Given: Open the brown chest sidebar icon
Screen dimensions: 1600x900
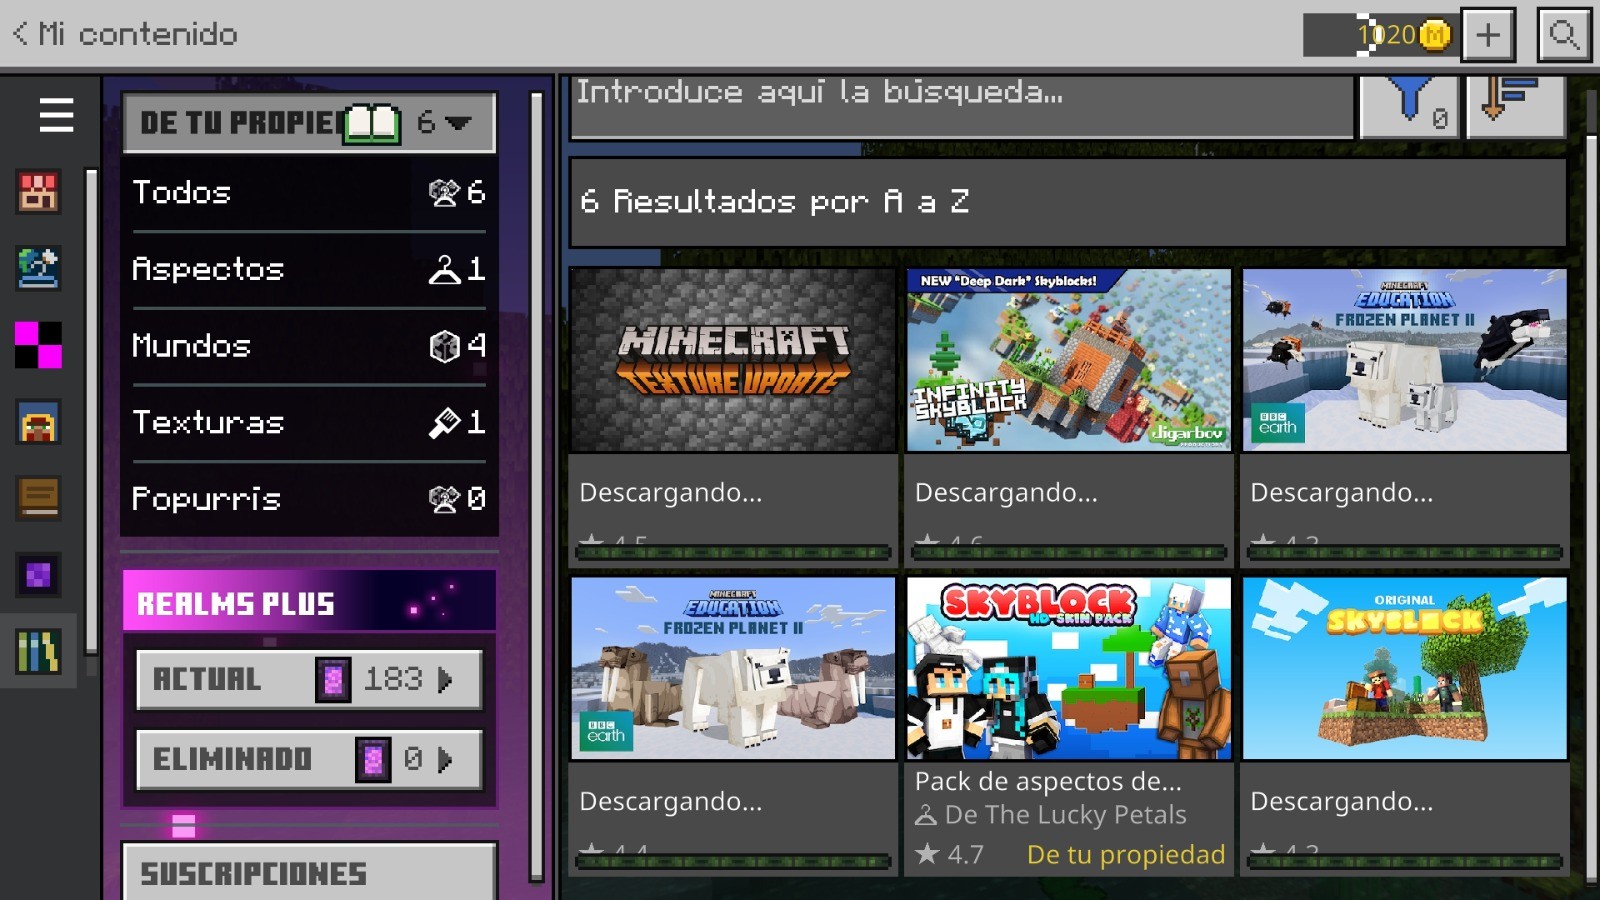Looking at the screenshot, I should click(38, 498).
